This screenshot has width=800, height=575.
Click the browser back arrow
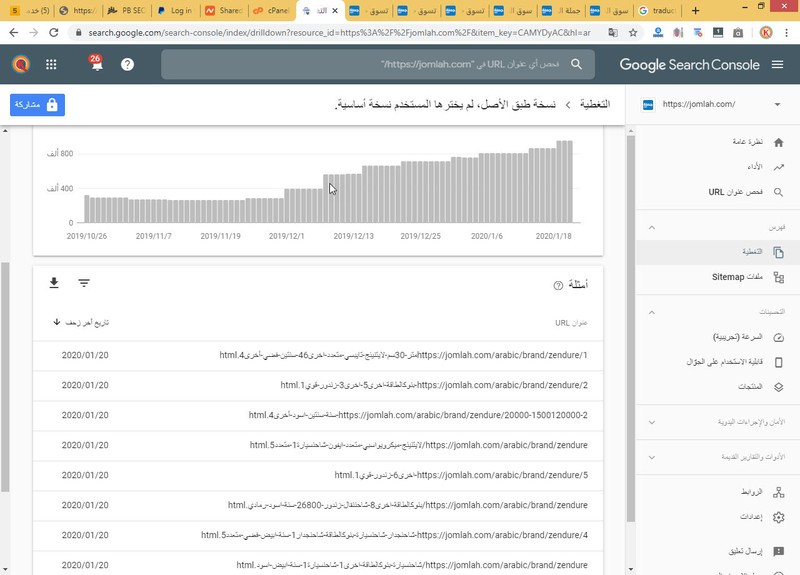14,33
